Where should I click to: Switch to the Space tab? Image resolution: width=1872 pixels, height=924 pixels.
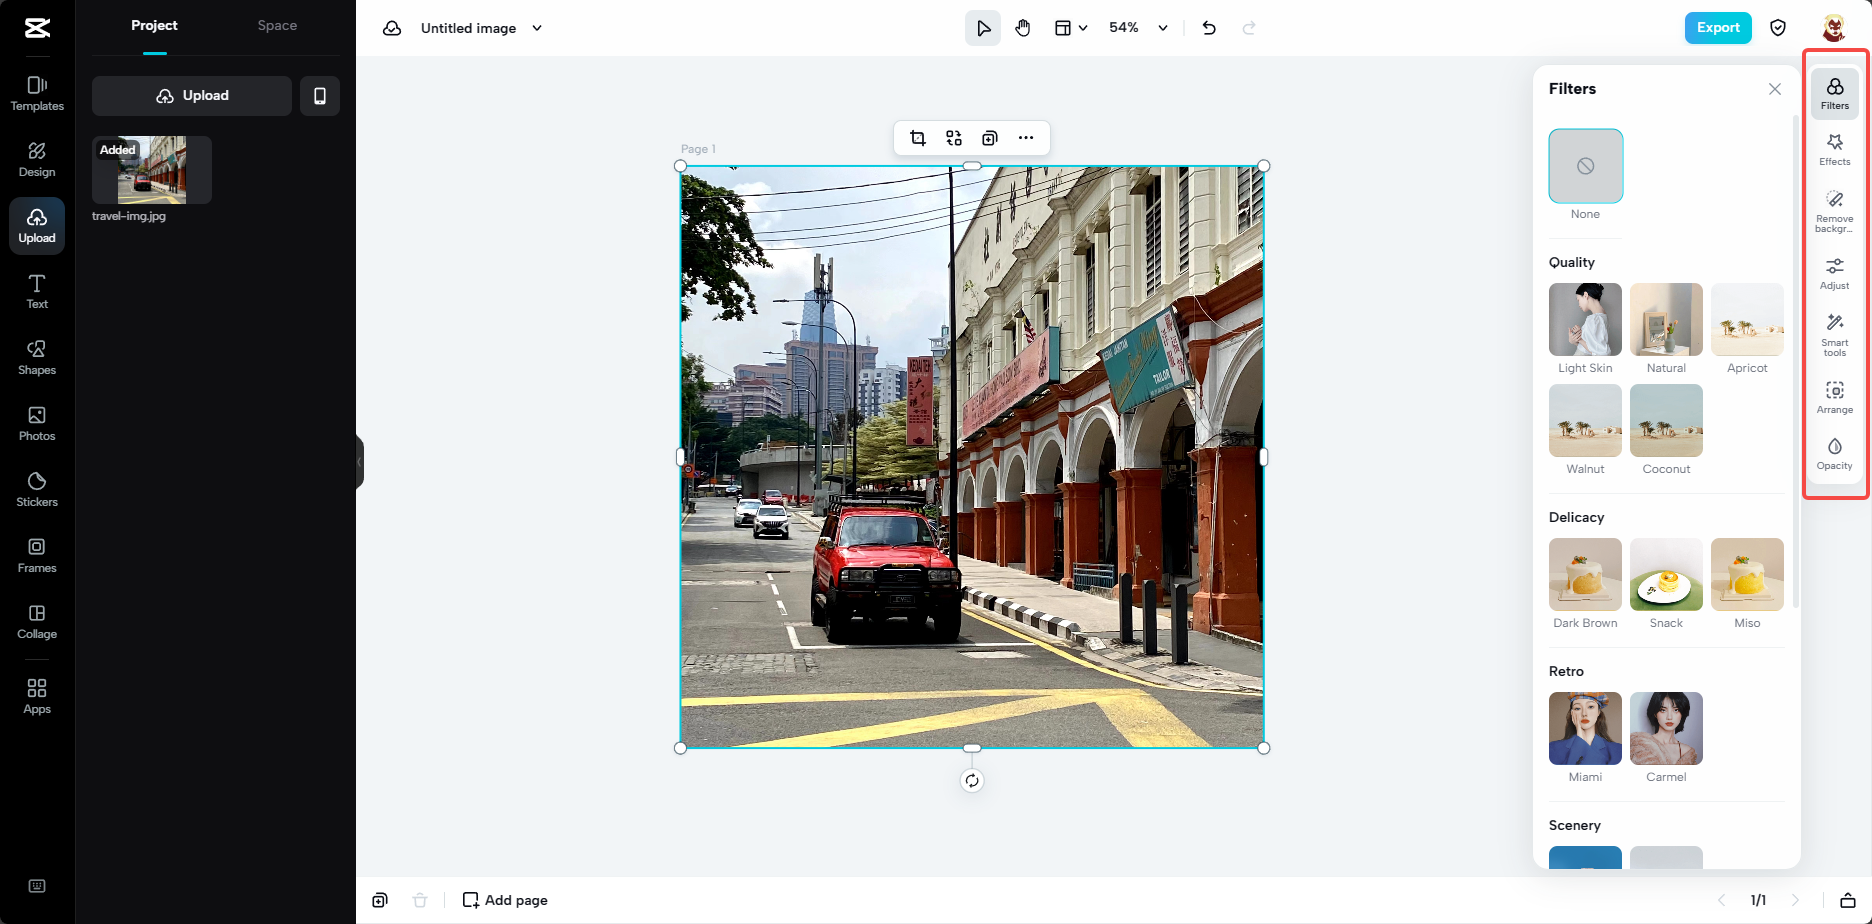tap(276, 25)
